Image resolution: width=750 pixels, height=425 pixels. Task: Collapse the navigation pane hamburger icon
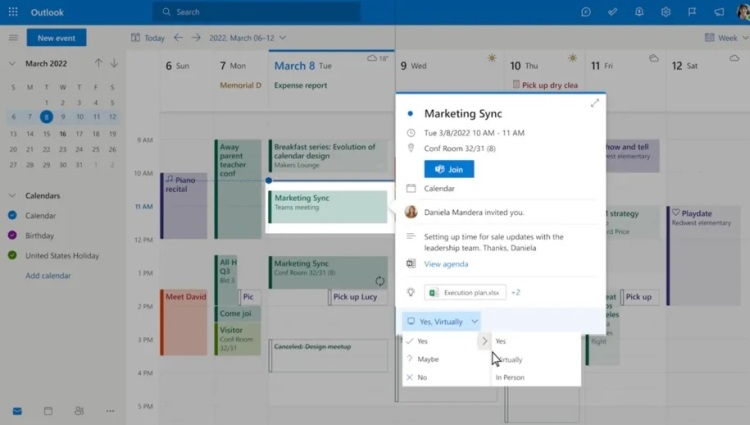click(x=13, y=38)
